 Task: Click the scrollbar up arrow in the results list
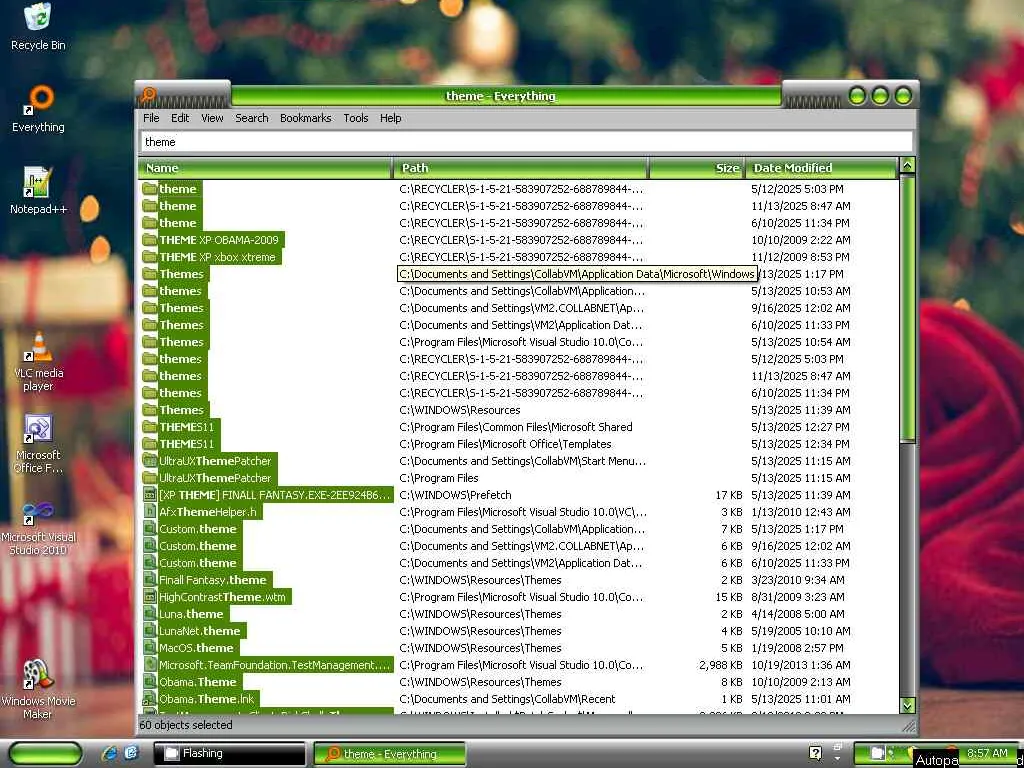[906, 165]
